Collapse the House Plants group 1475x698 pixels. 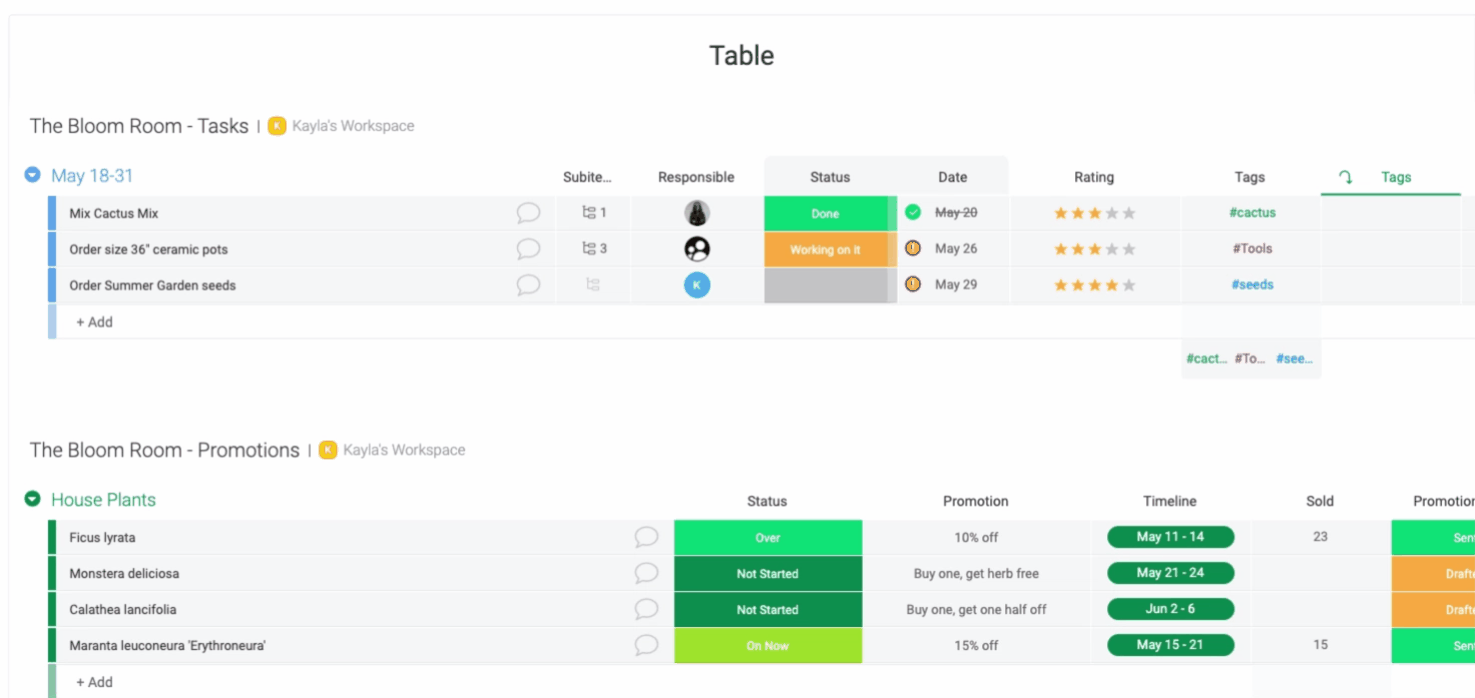(32, 499)
